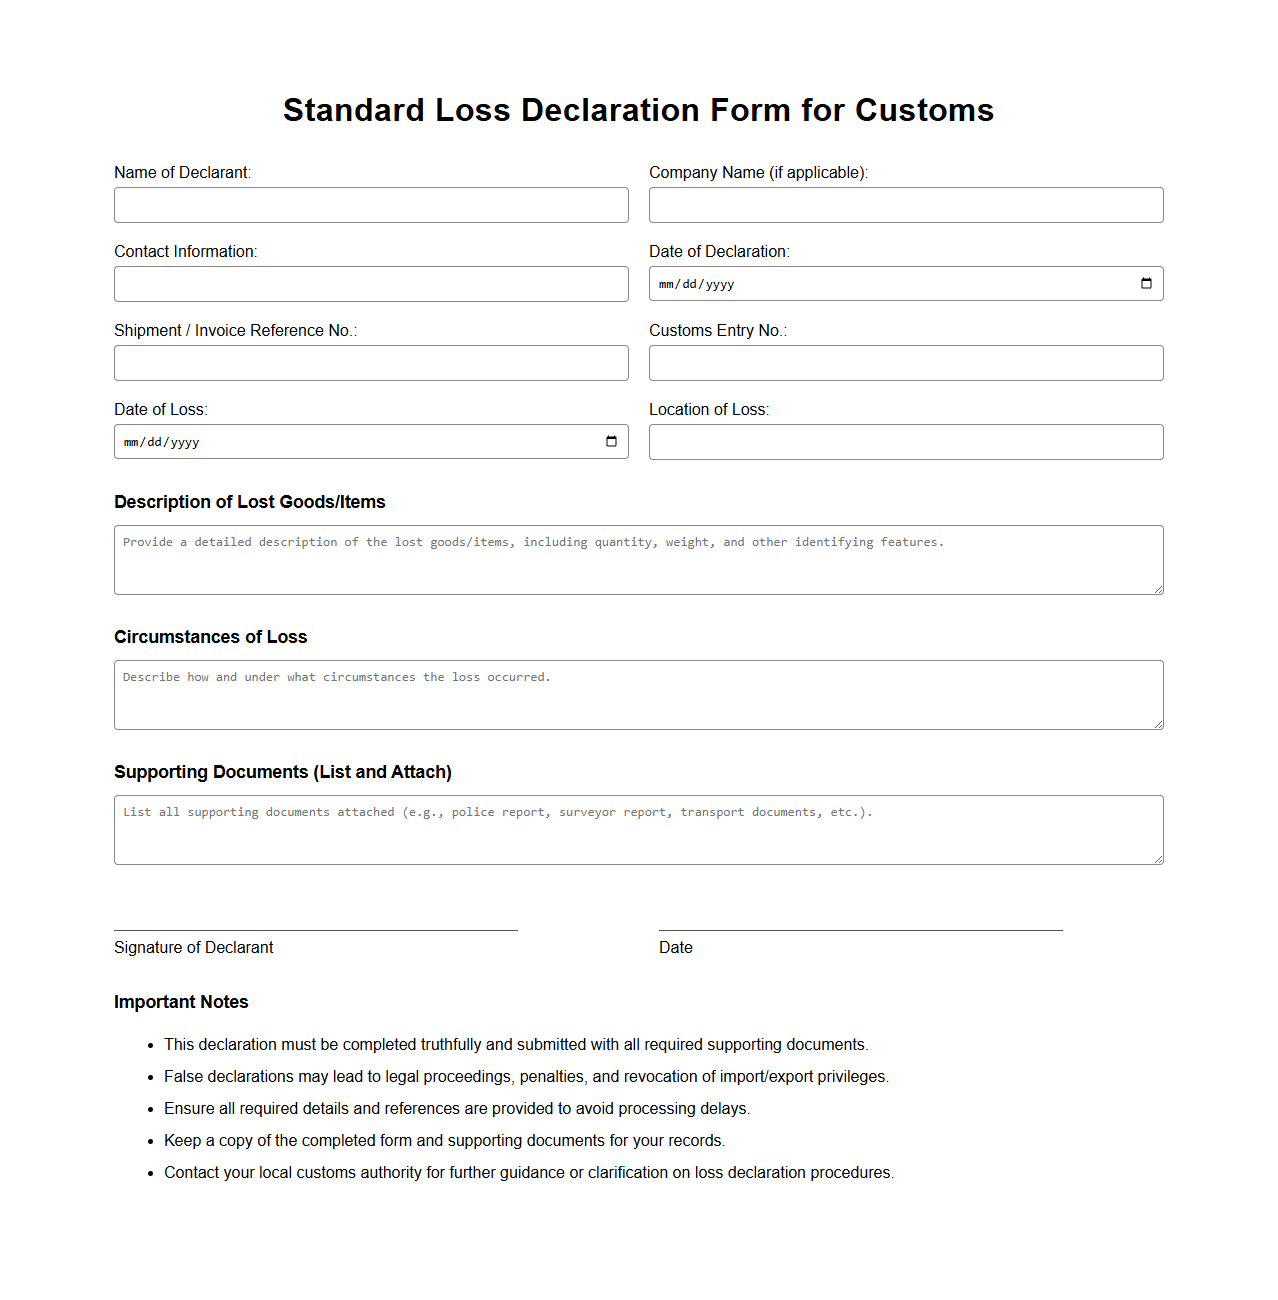The width and height of the screenshot is (1278, 1300).
Task: Click the Date of Loss date text
Action: tap(162, 442)
